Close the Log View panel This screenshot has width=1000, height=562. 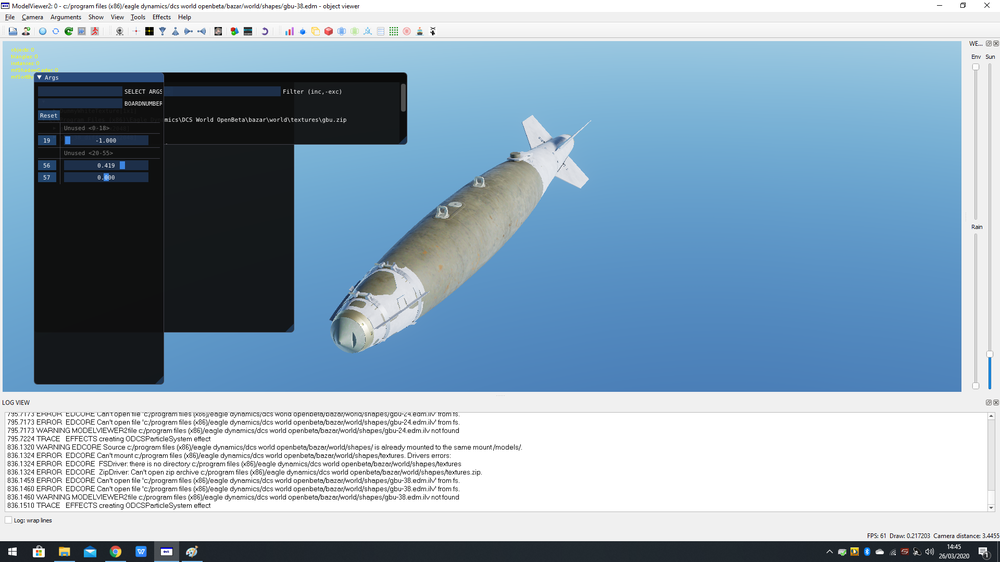click(x=996, y=403)
